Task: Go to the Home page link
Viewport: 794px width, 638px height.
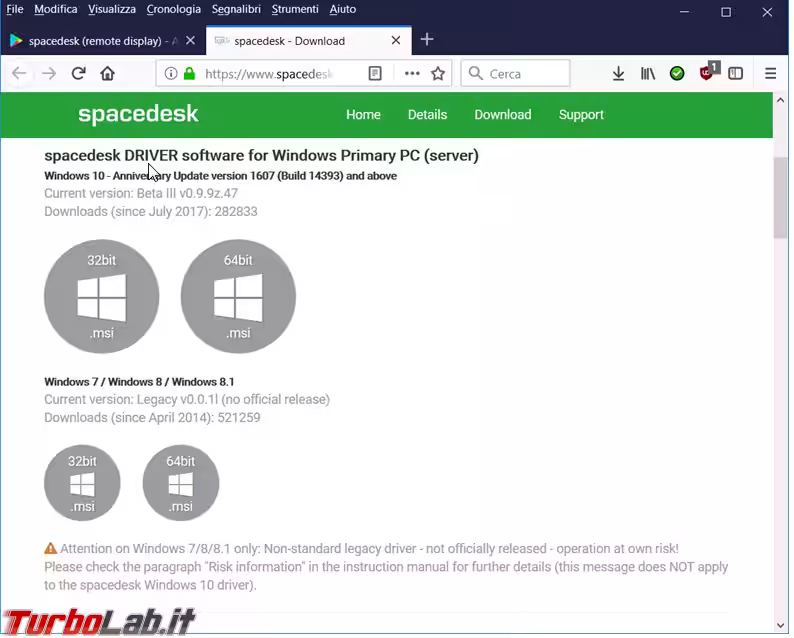Action: pos(364,115)
